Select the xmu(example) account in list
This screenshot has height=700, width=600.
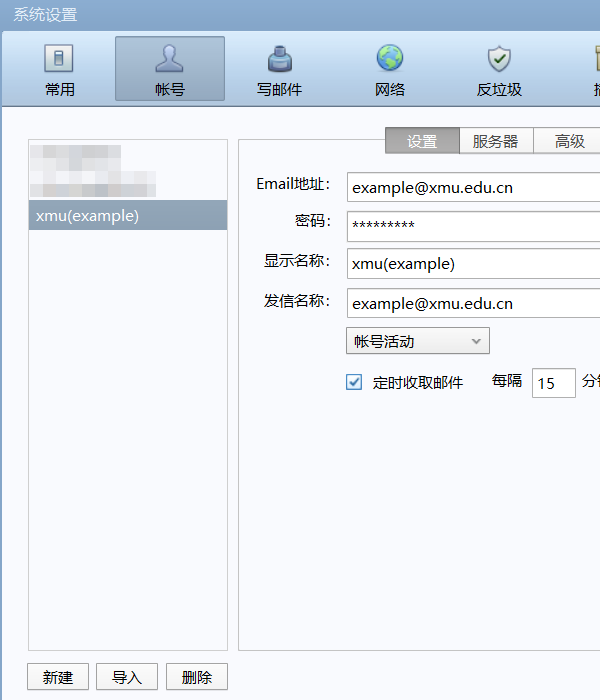click(x=128, y=215)
